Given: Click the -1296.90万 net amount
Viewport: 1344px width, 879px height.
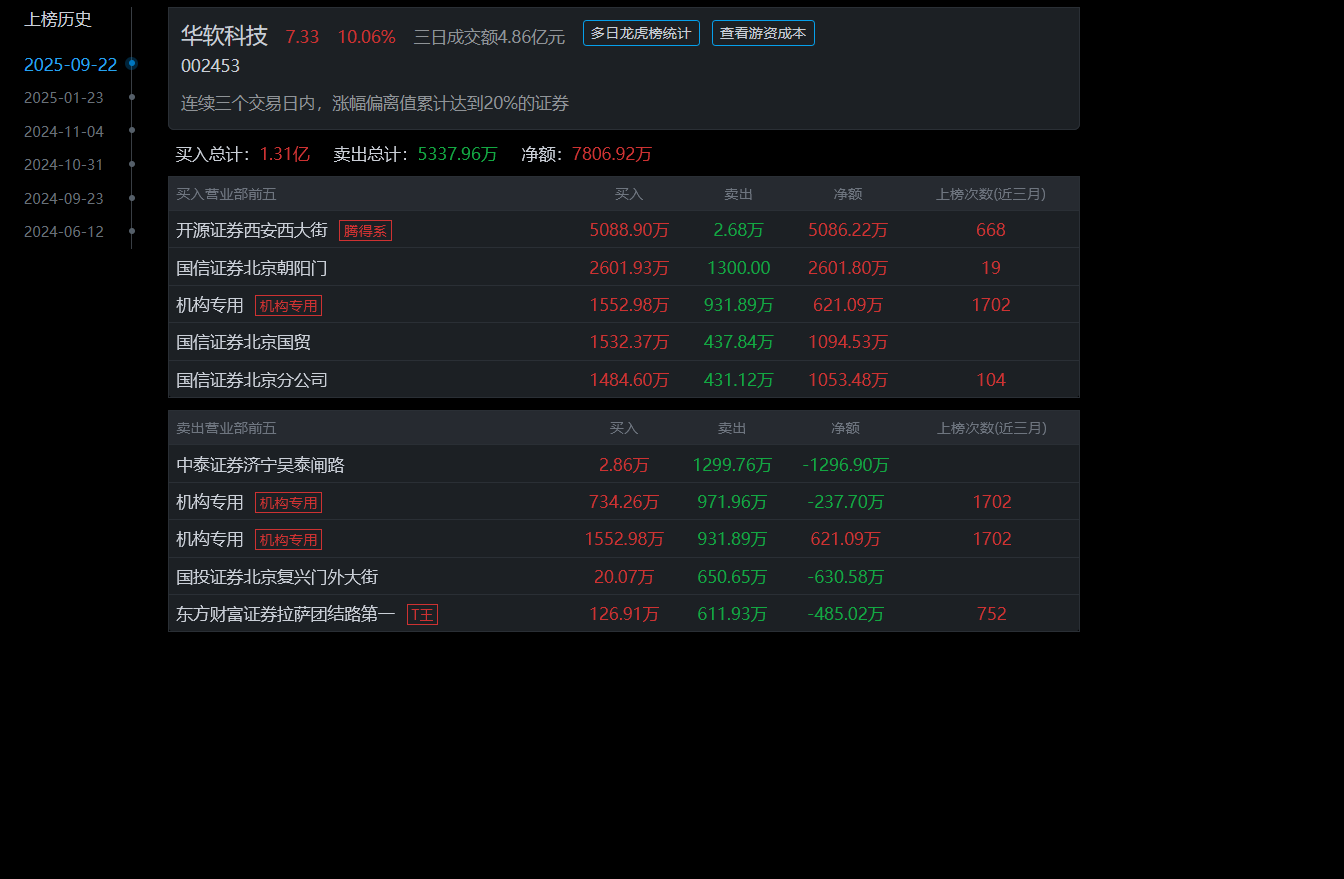Looking at the screenshot, I should click(846, 465).
